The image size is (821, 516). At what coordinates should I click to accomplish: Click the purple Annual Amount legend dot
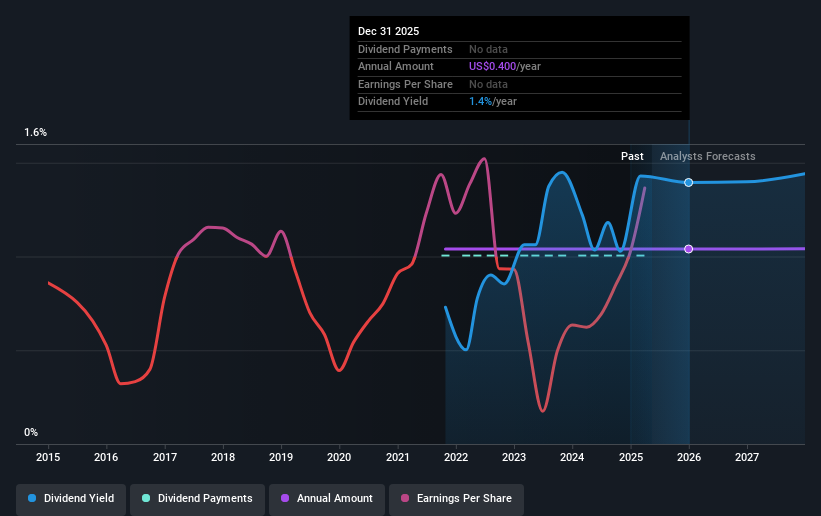click(x=285, y=498)
